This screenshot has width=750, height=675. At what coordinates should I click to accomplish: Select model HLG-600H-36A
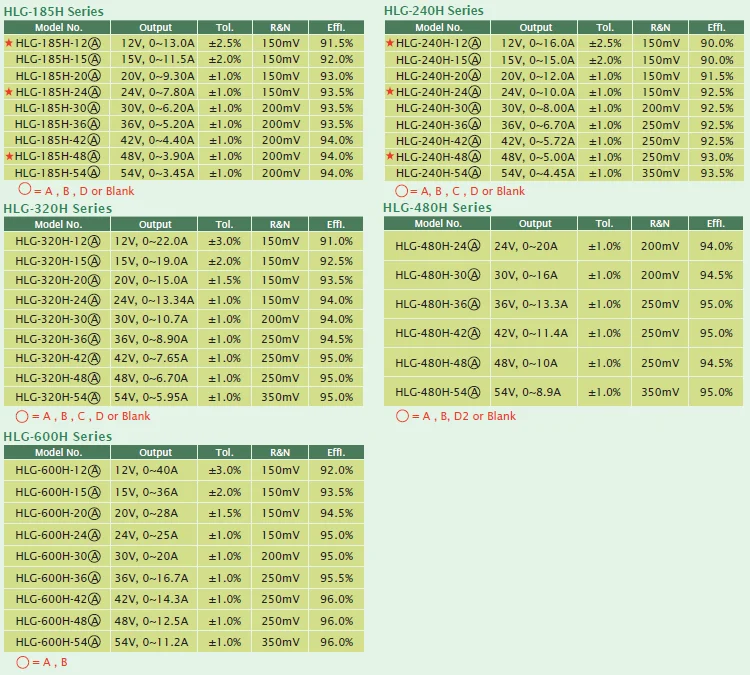click(58, 578)
